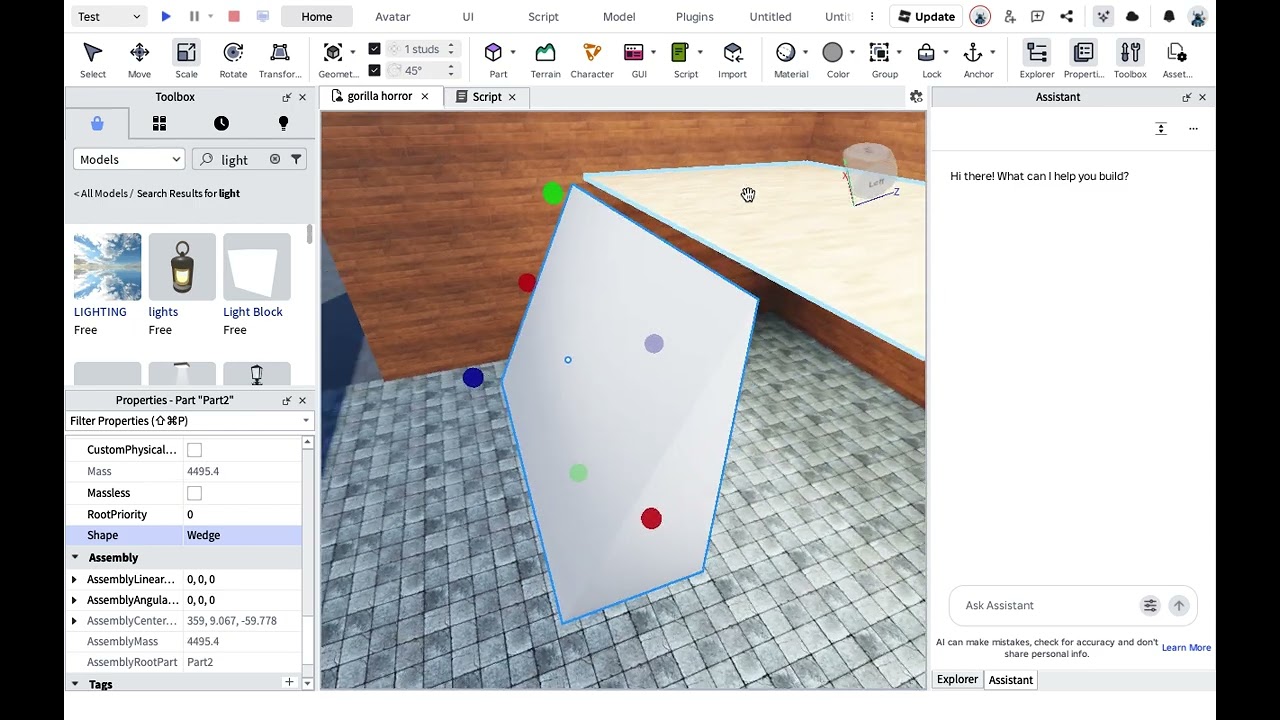
Task: Toggle the Toolbox panel button
Action: tap(1130, 60)
